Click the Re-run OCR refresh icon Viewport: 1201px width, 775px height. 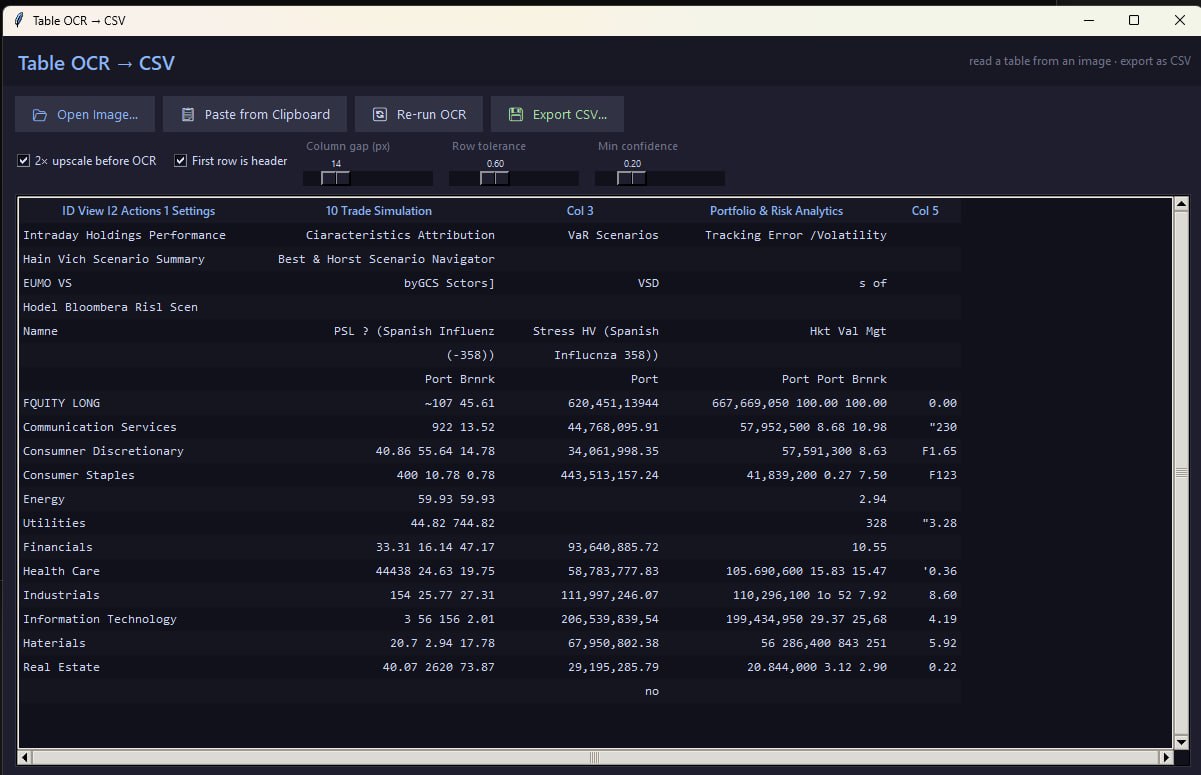point(379,115)
